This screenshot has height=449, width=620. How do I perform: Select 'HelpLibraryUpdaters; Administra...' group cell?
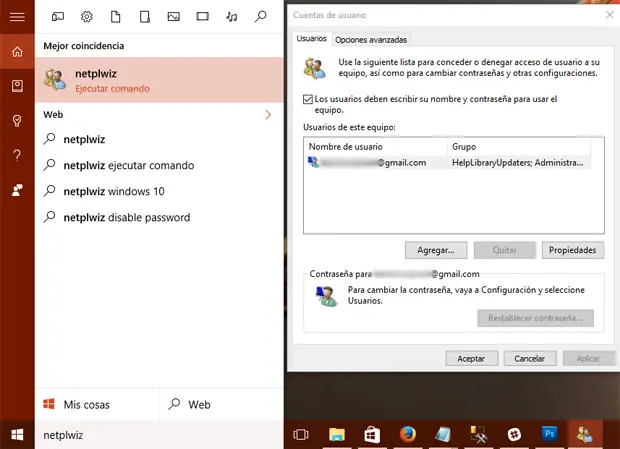coord(518,162)
